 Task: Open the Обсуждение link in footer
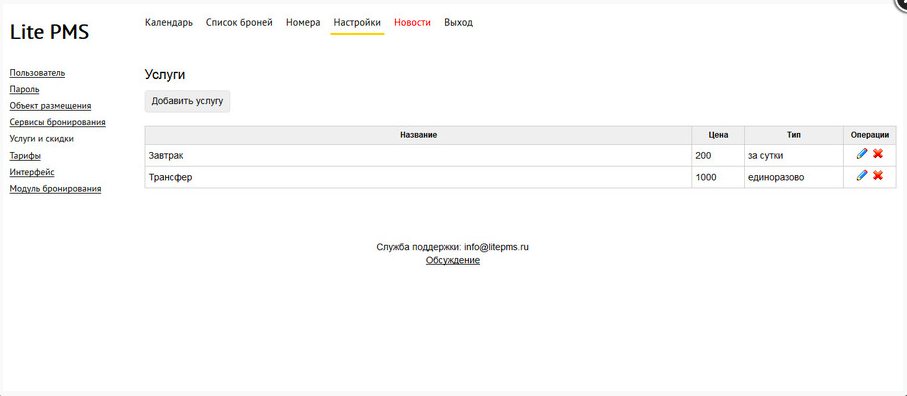[453, 260]
